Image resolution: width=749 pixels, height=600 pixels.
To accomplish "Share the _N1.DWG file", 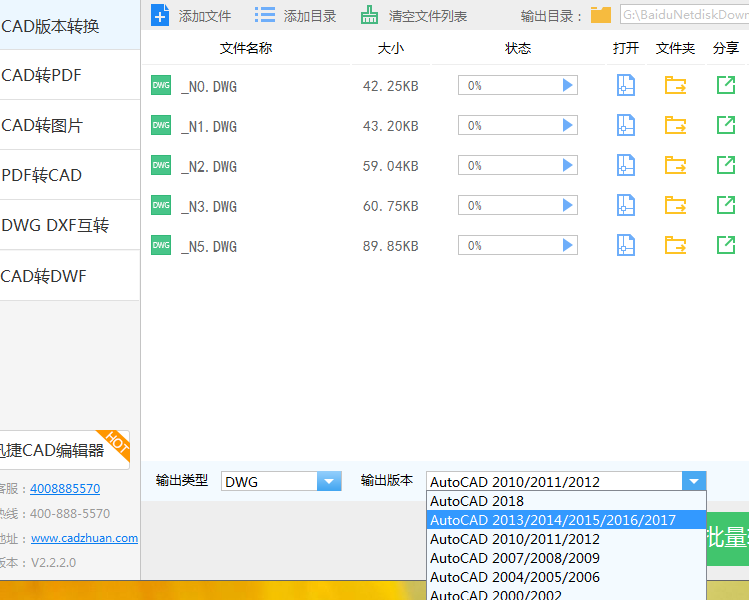I will tap(726, 126).
